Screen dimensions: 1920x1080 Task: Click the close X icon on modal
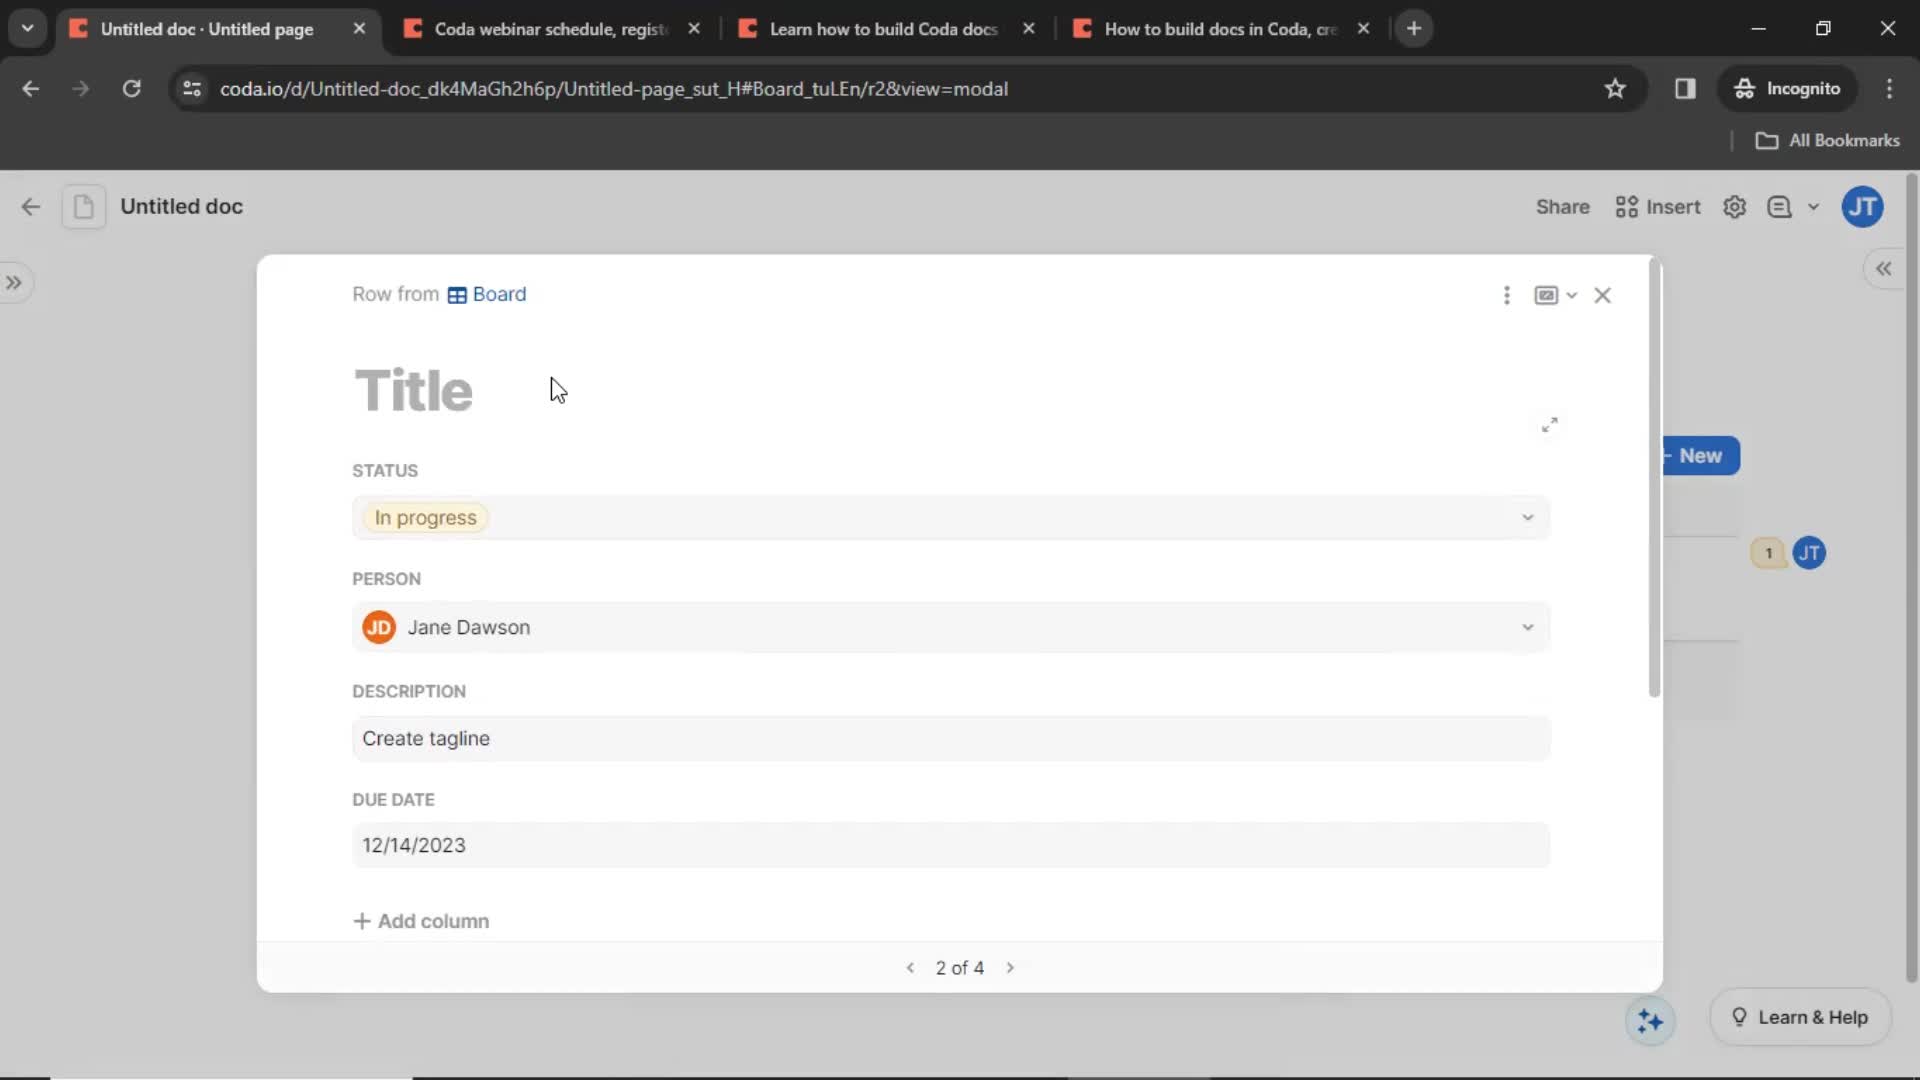1602,294
